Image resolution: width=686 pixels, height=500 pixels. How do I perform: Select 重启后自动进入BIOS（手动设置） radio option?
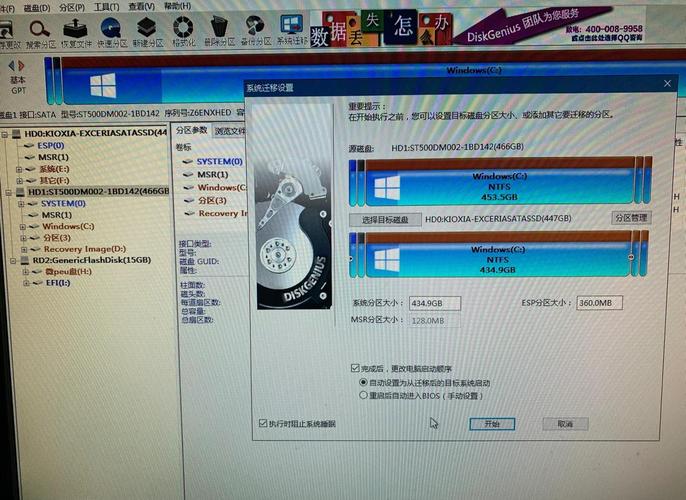(x=363, y=395)
